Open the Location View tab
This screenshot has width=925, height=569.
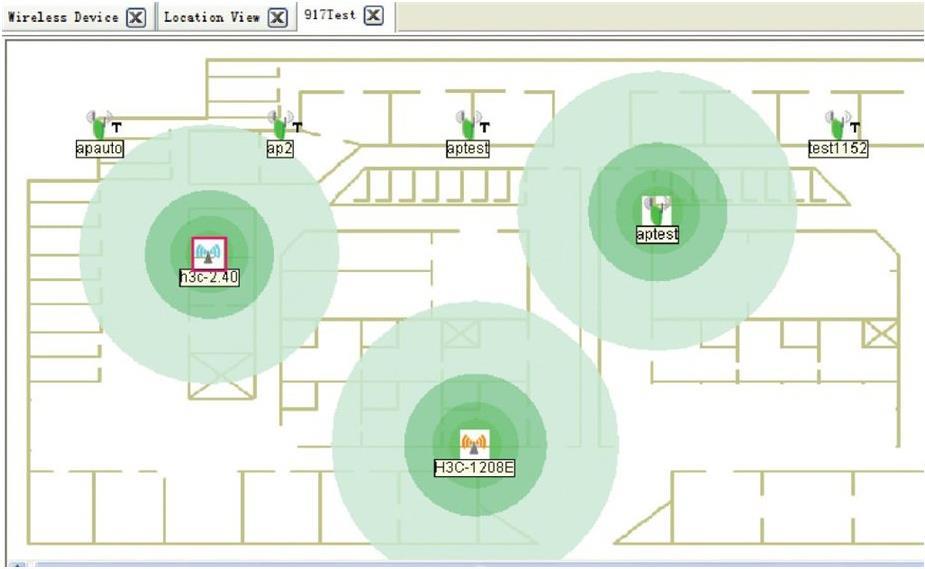[x=211, y=17]
